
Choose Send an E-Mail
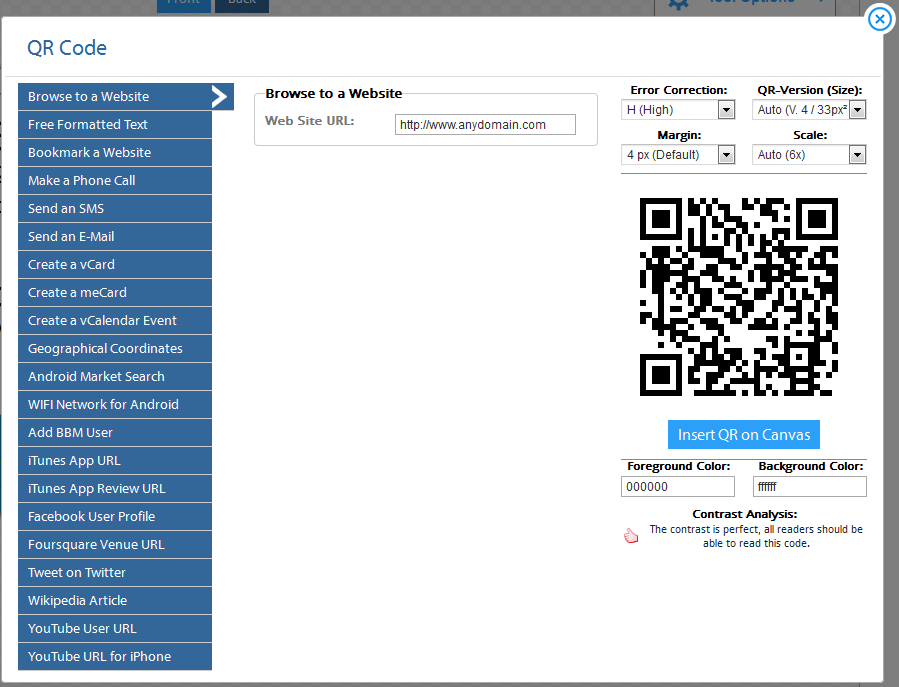115,236
